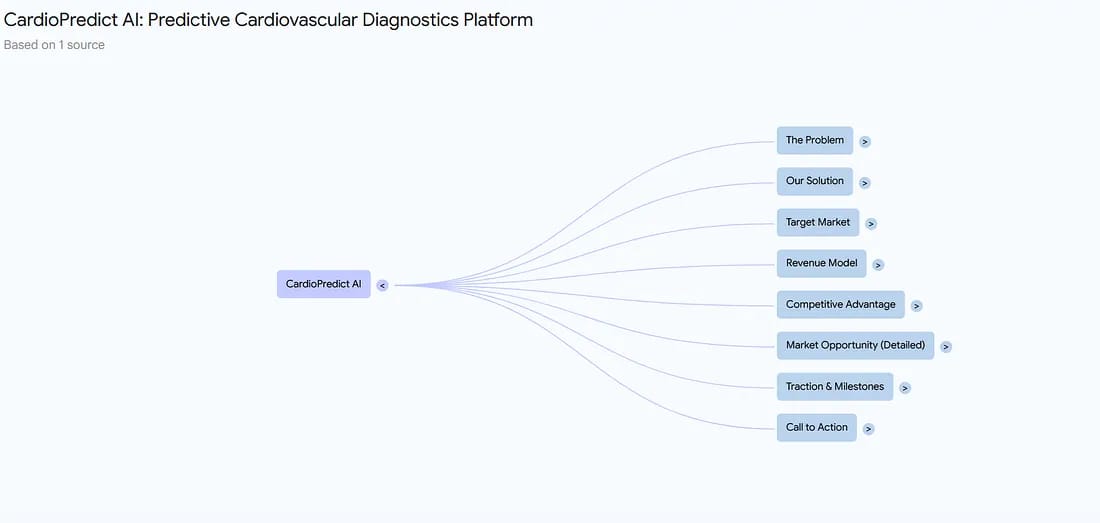Select the CardioPredict AI root node
This screenshot has width=1100, height=523.
[324, 284]
